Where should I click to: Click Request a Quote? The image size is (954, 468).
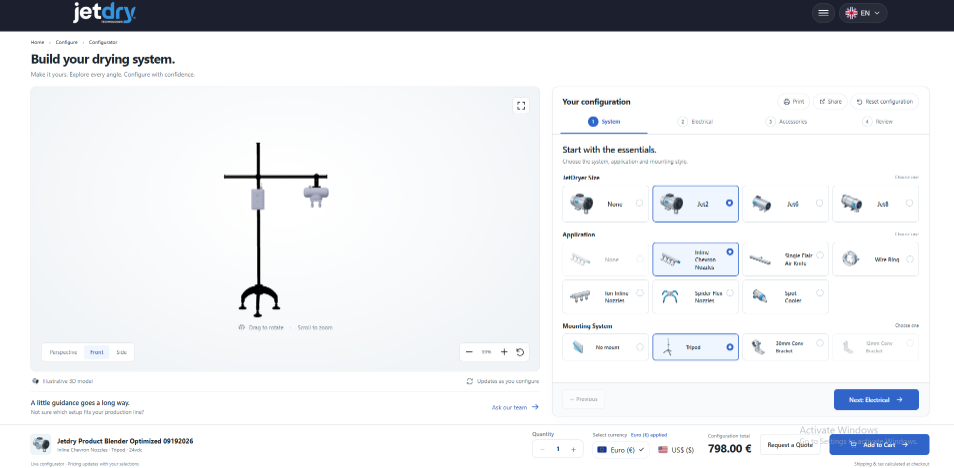(x=790, y=445)
